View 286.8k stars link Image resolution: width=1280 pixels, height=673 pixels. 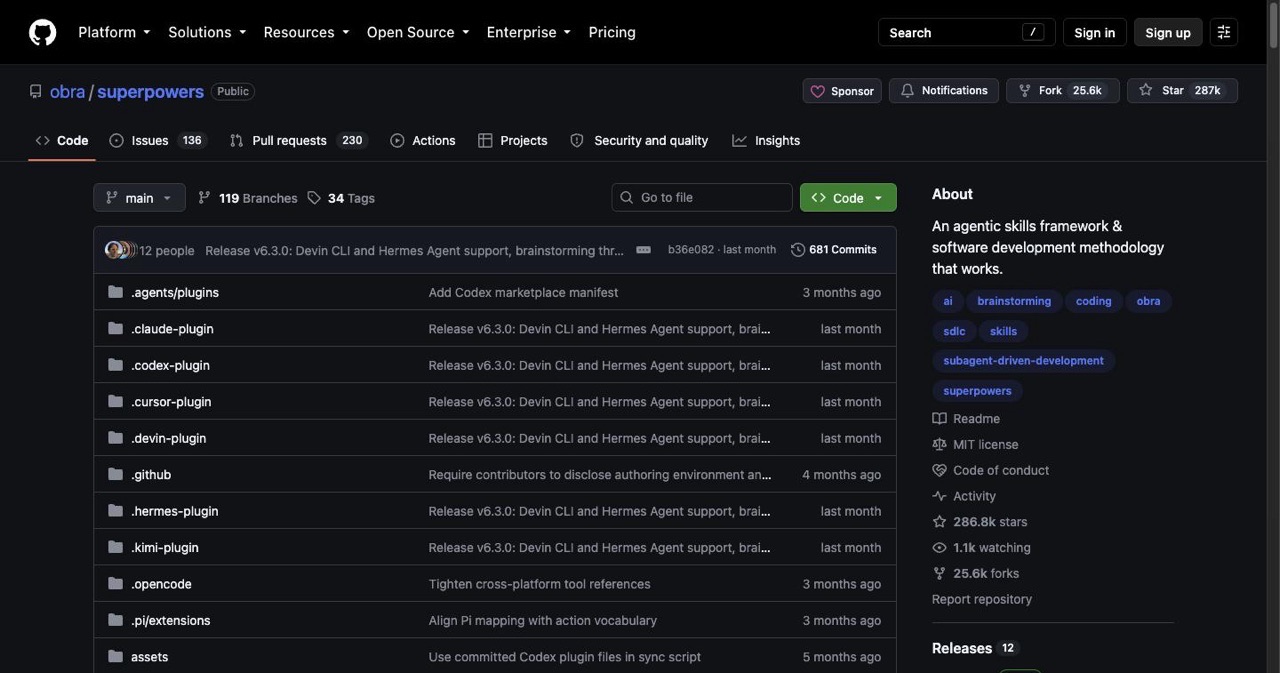(x=980, y=522)
